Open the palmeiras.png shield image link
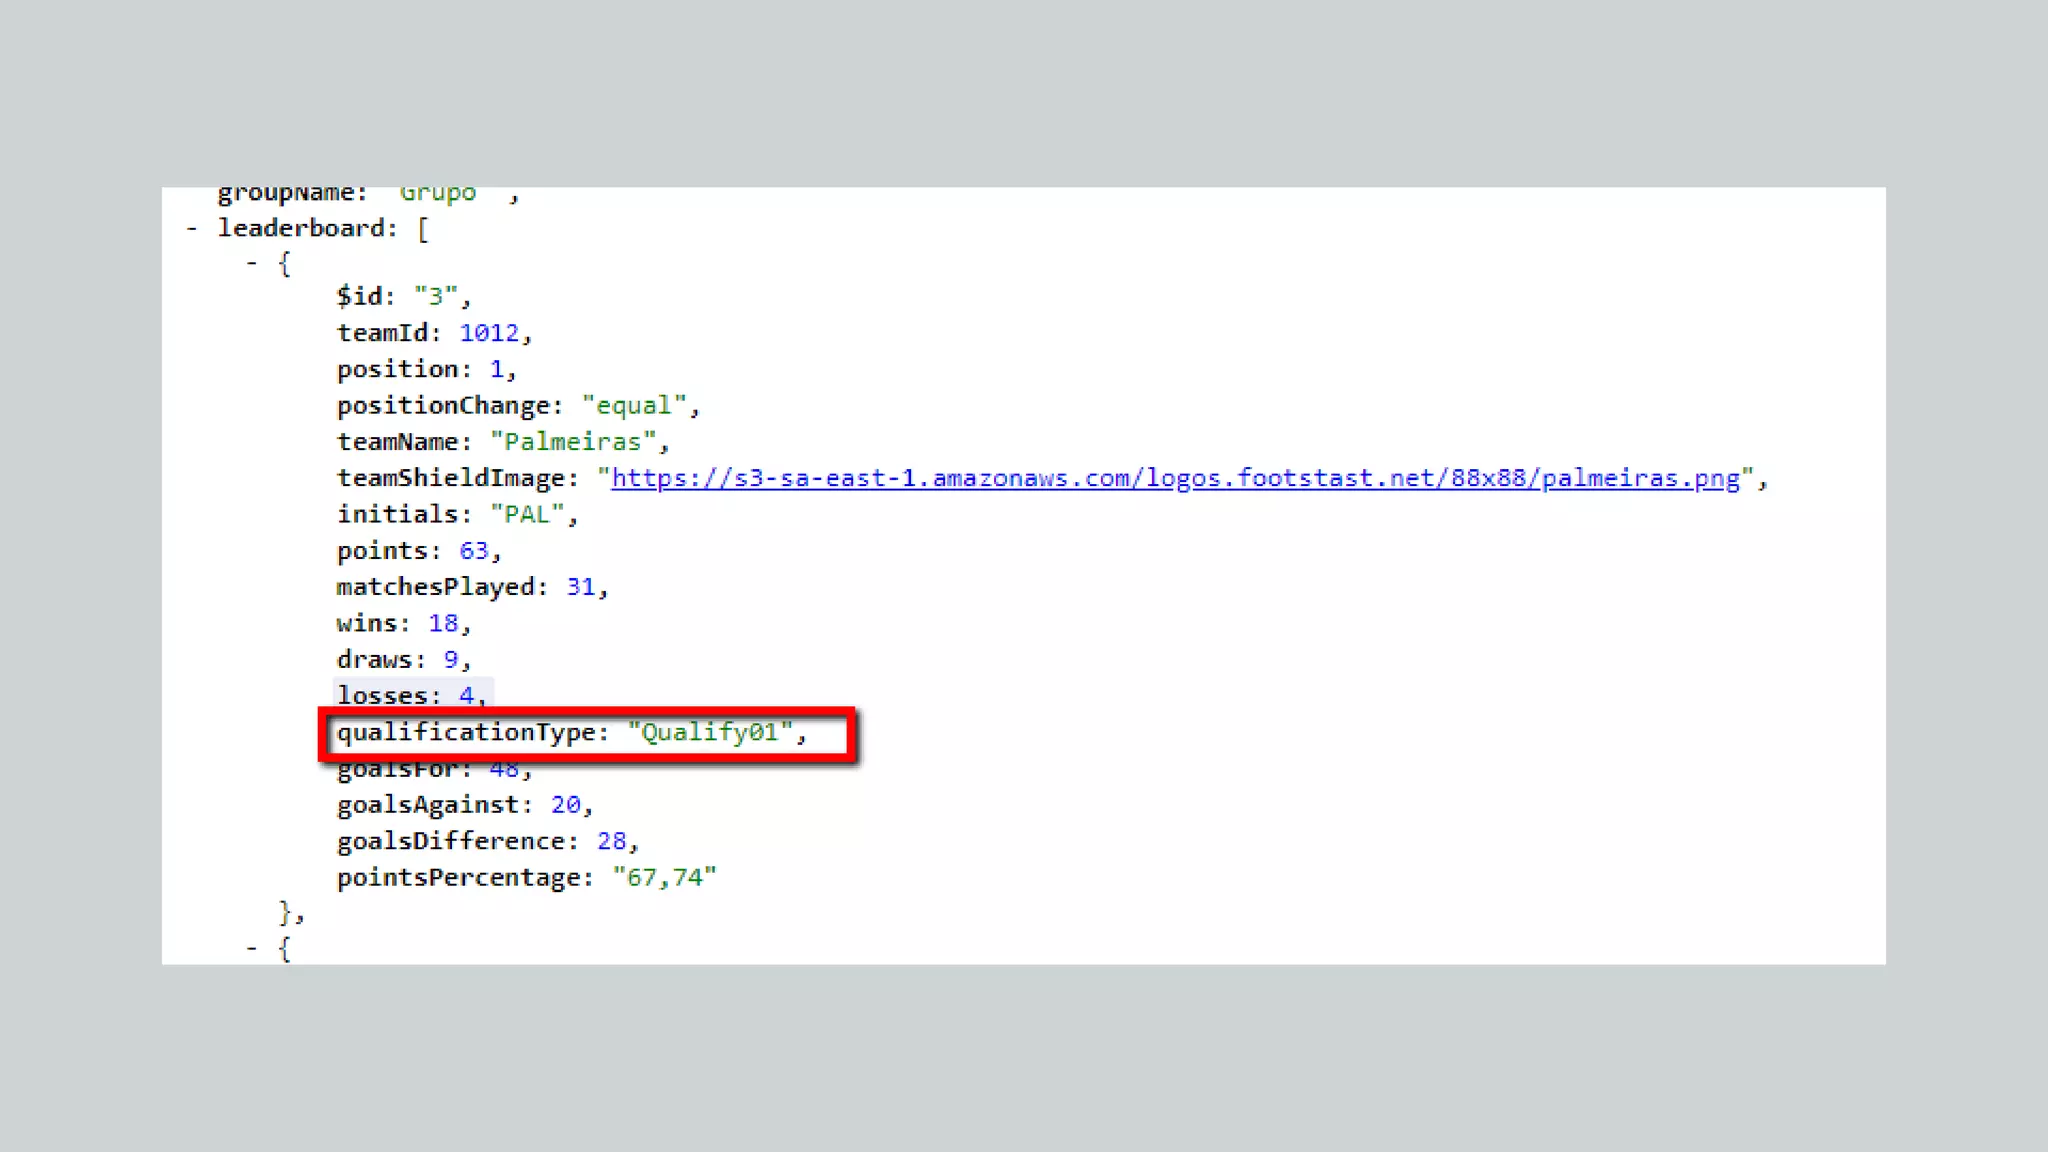2048x1152 pixels. [x=1175, y=478]
